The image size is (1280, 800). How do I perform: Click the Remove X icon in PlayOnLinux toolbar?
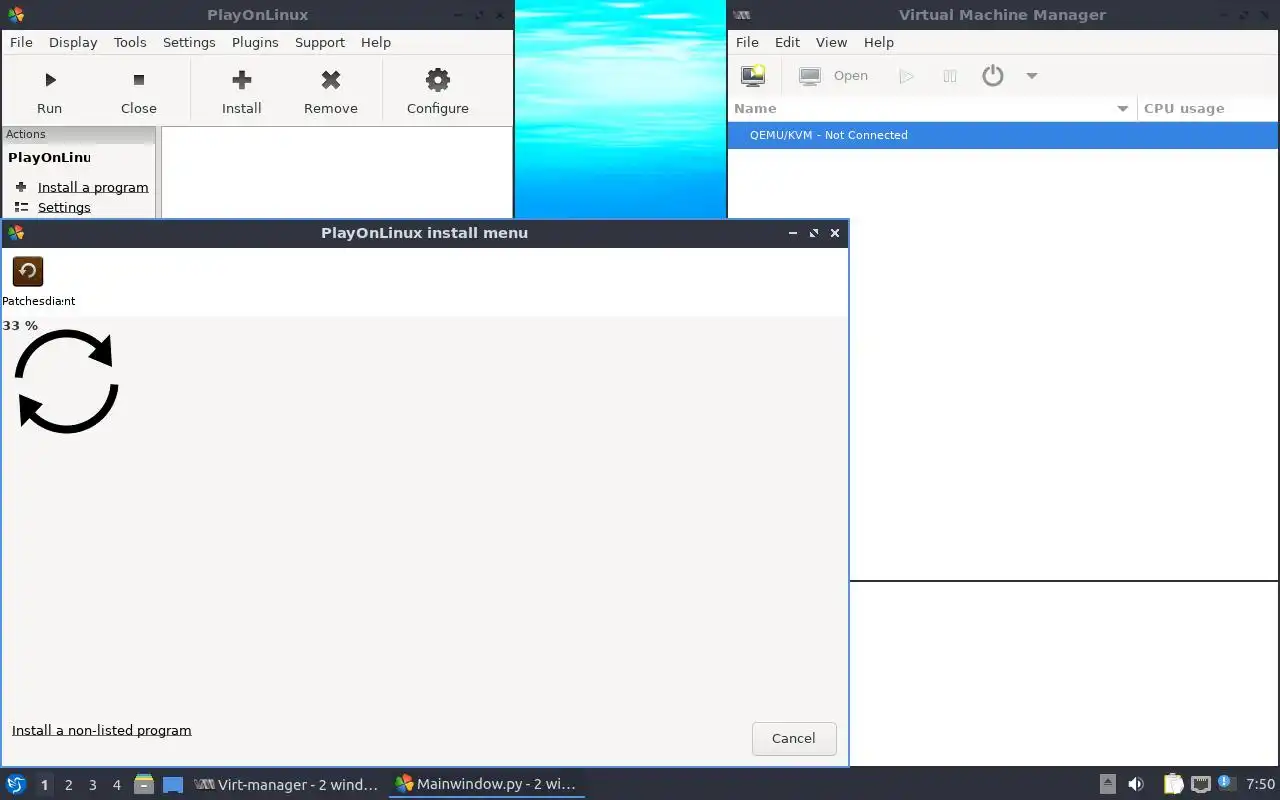coord(331,80)
